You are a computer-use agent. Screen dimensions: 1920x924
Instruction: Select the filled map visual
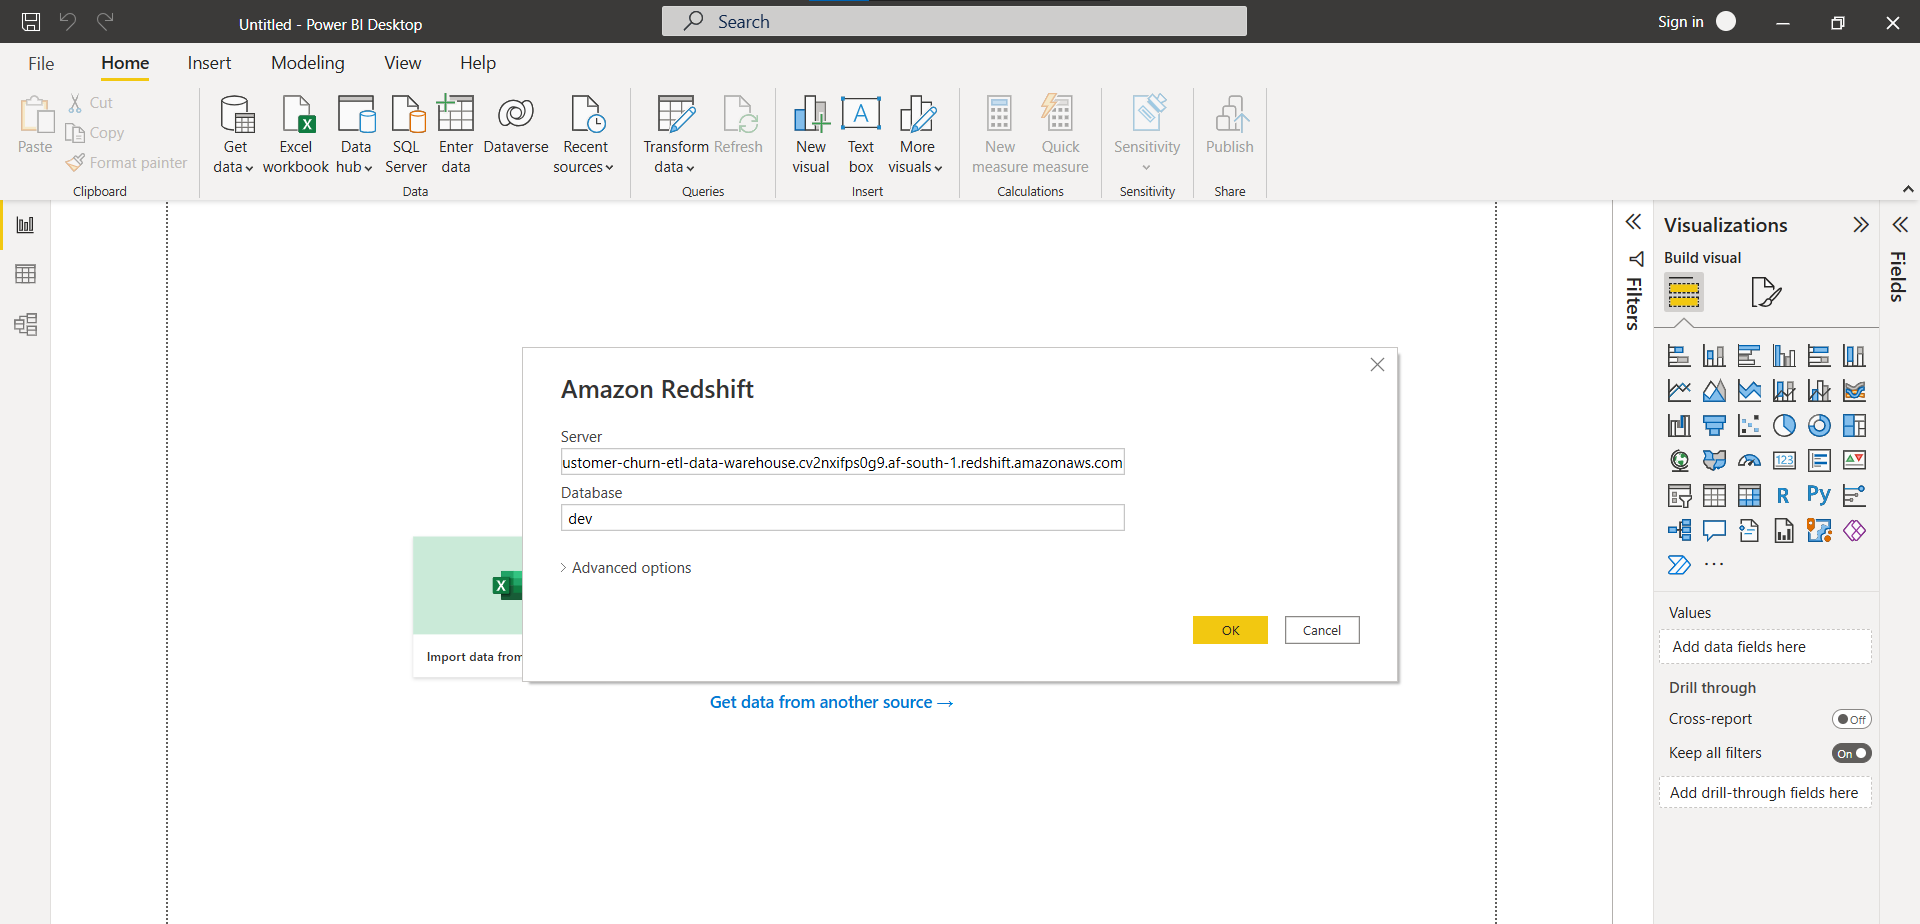1714,461
